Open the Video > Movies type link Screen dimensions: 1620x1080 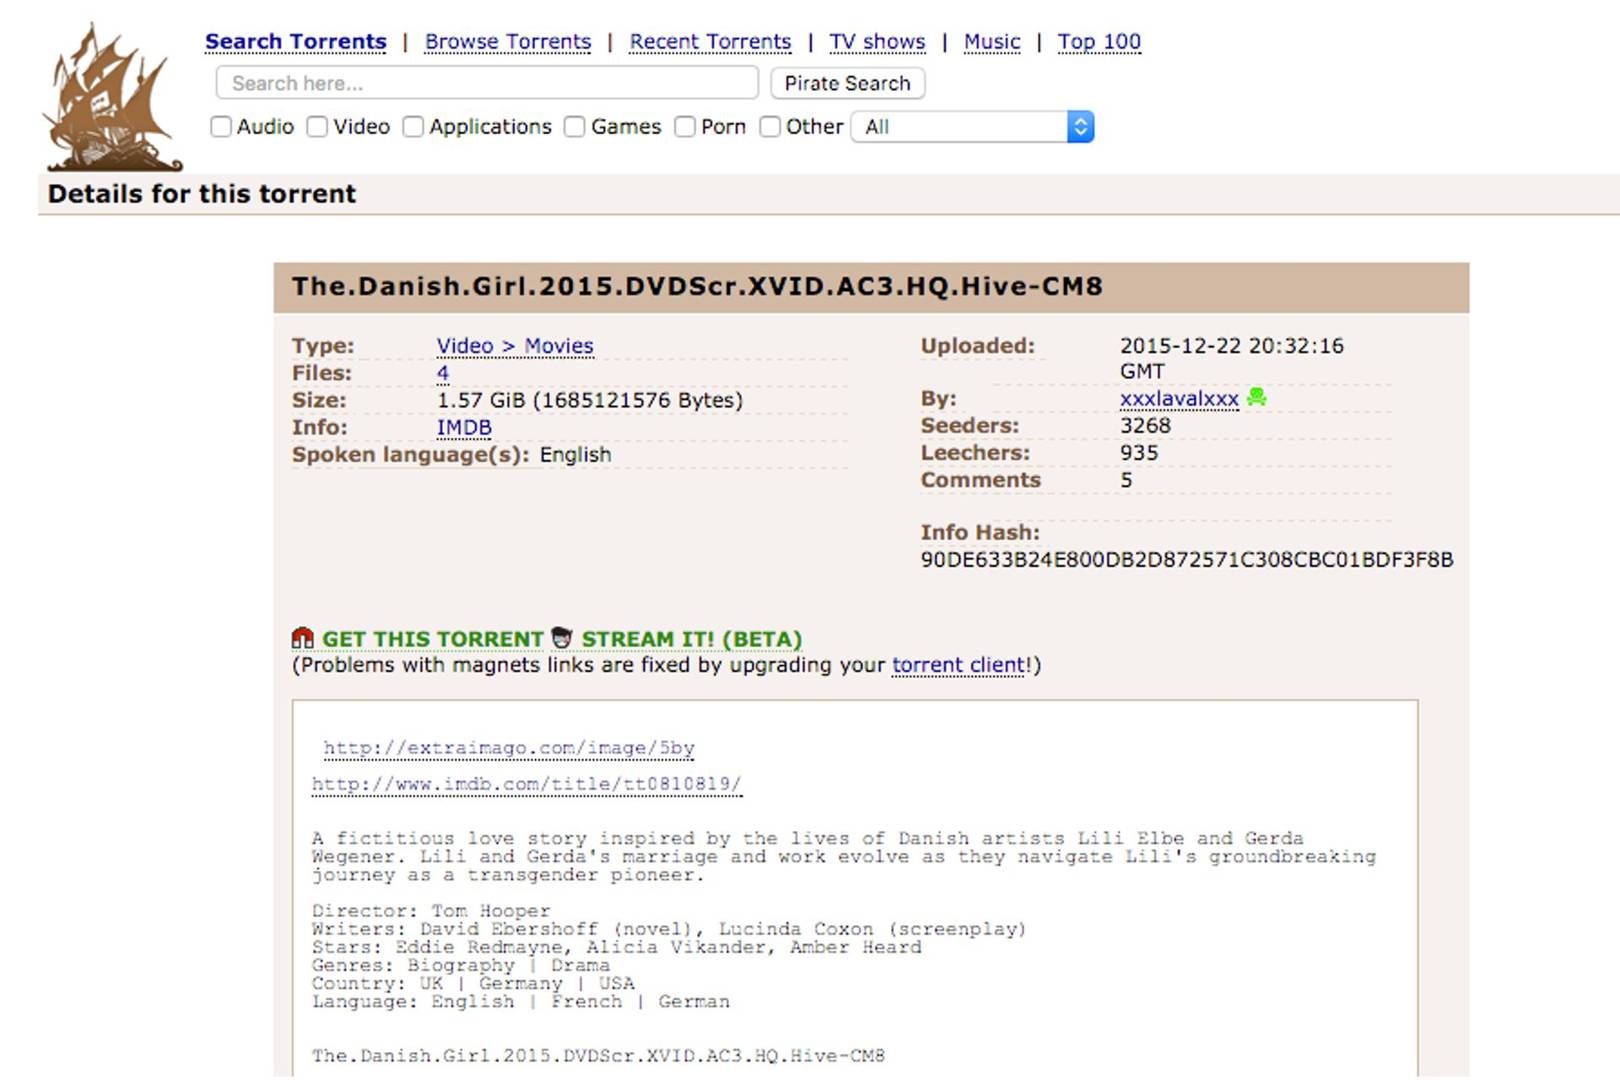(515, 346)
